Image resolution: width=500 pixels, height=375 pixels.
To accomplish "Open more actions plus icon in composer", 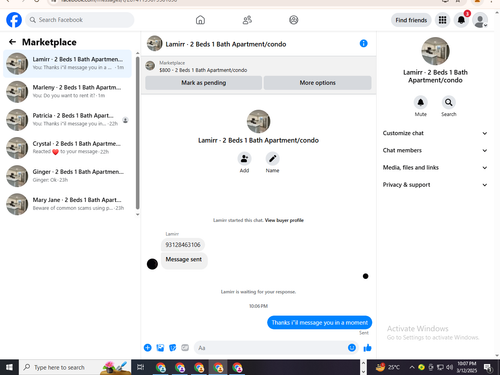I will pos(148,348).
